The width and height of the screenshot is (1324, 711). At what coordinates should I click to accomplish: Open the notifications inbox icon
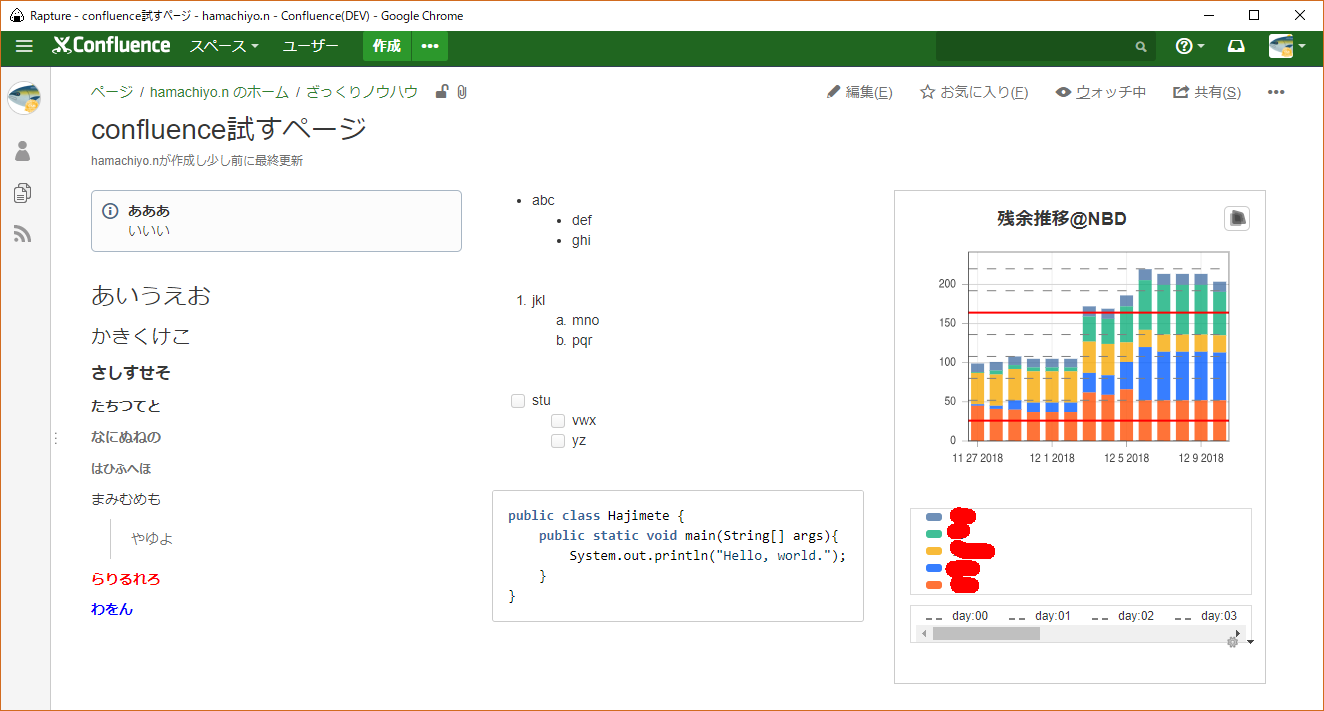tap(1236, 46)
